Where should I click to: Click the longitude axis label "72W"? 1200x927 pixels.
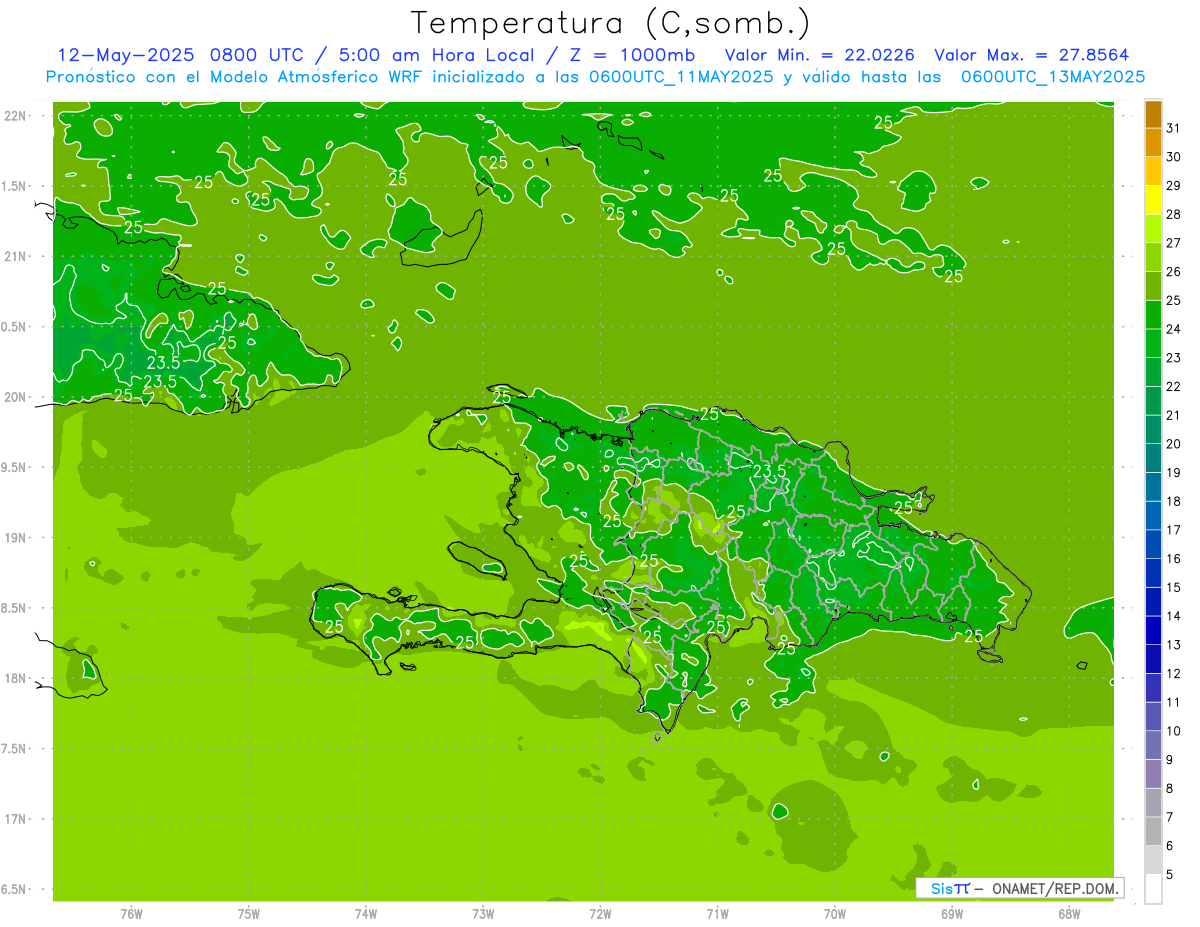(600, 913)
